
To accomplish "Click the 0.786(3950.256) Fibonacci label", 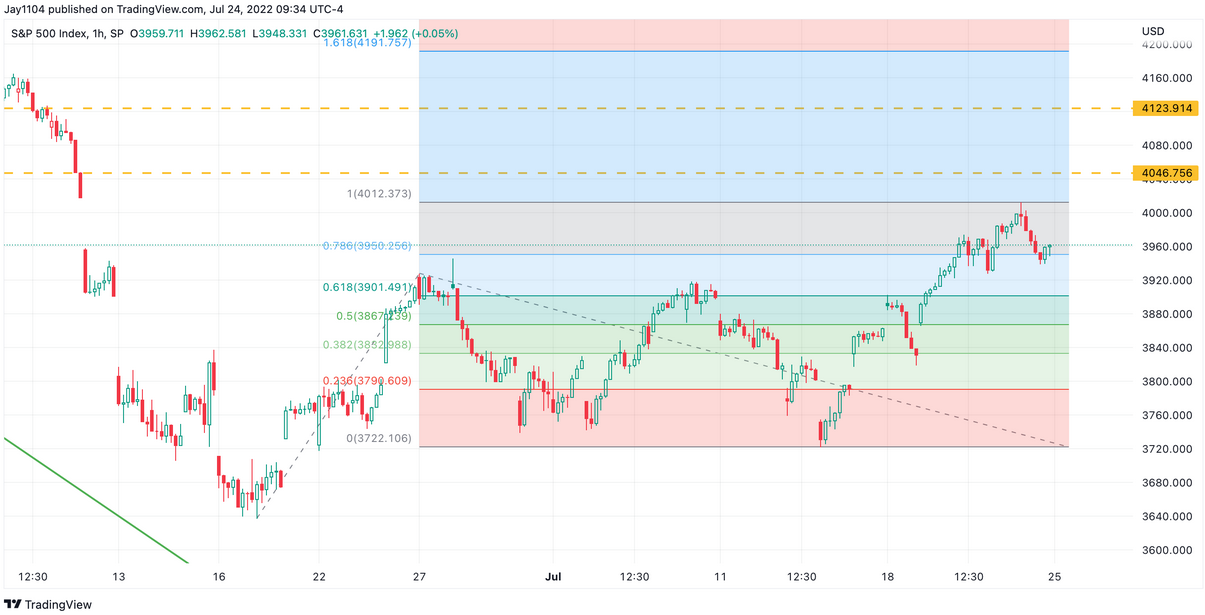I will click(367, 246).
